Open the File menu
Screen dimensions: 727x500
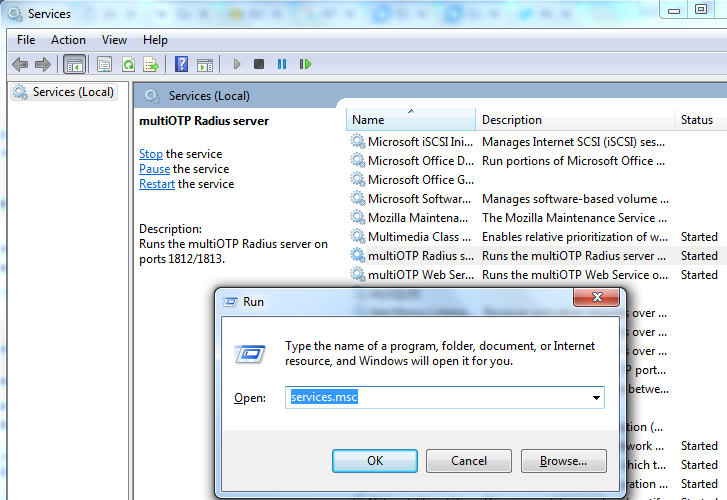pos(26,40)
